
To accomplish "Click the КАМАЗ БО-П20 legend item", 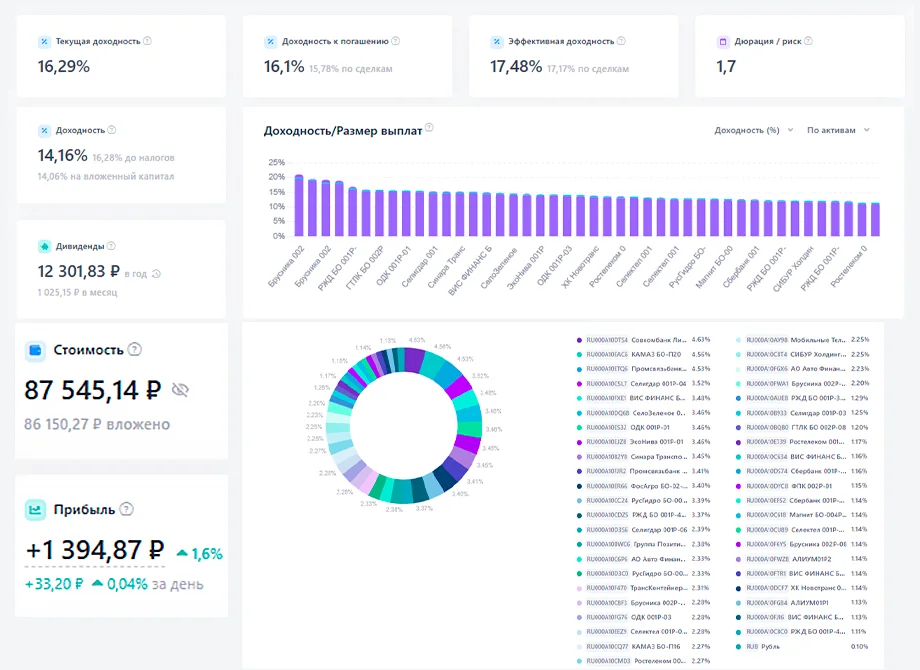I will coord(643,354).
